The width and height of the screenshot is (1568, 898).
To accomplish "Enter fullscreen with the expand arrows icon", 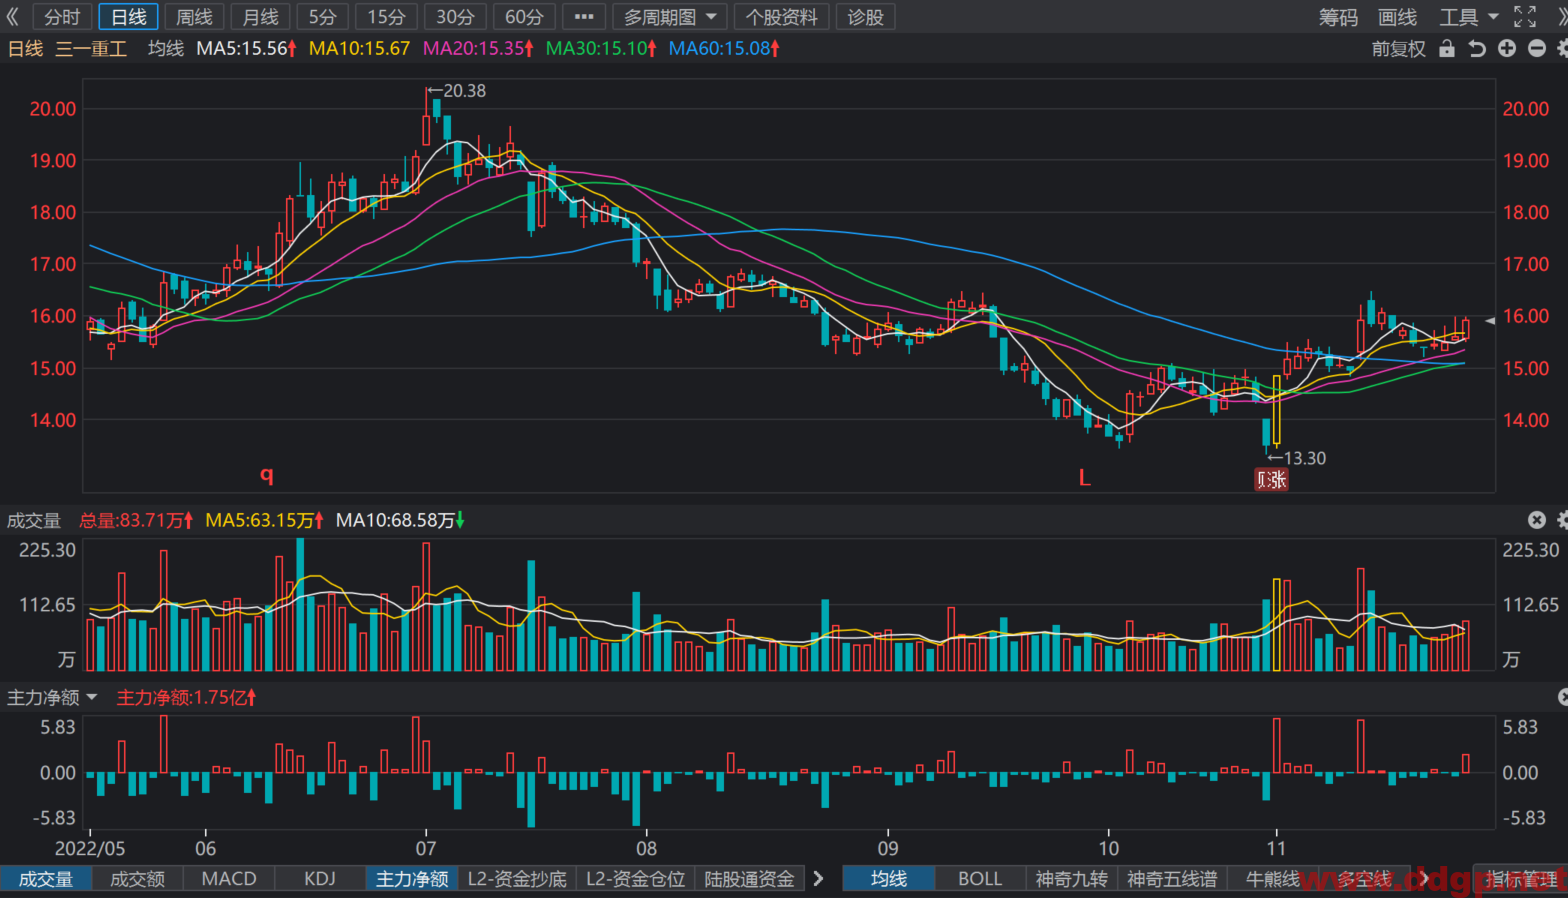I will pyautogui.click(x=1525, y=16).
